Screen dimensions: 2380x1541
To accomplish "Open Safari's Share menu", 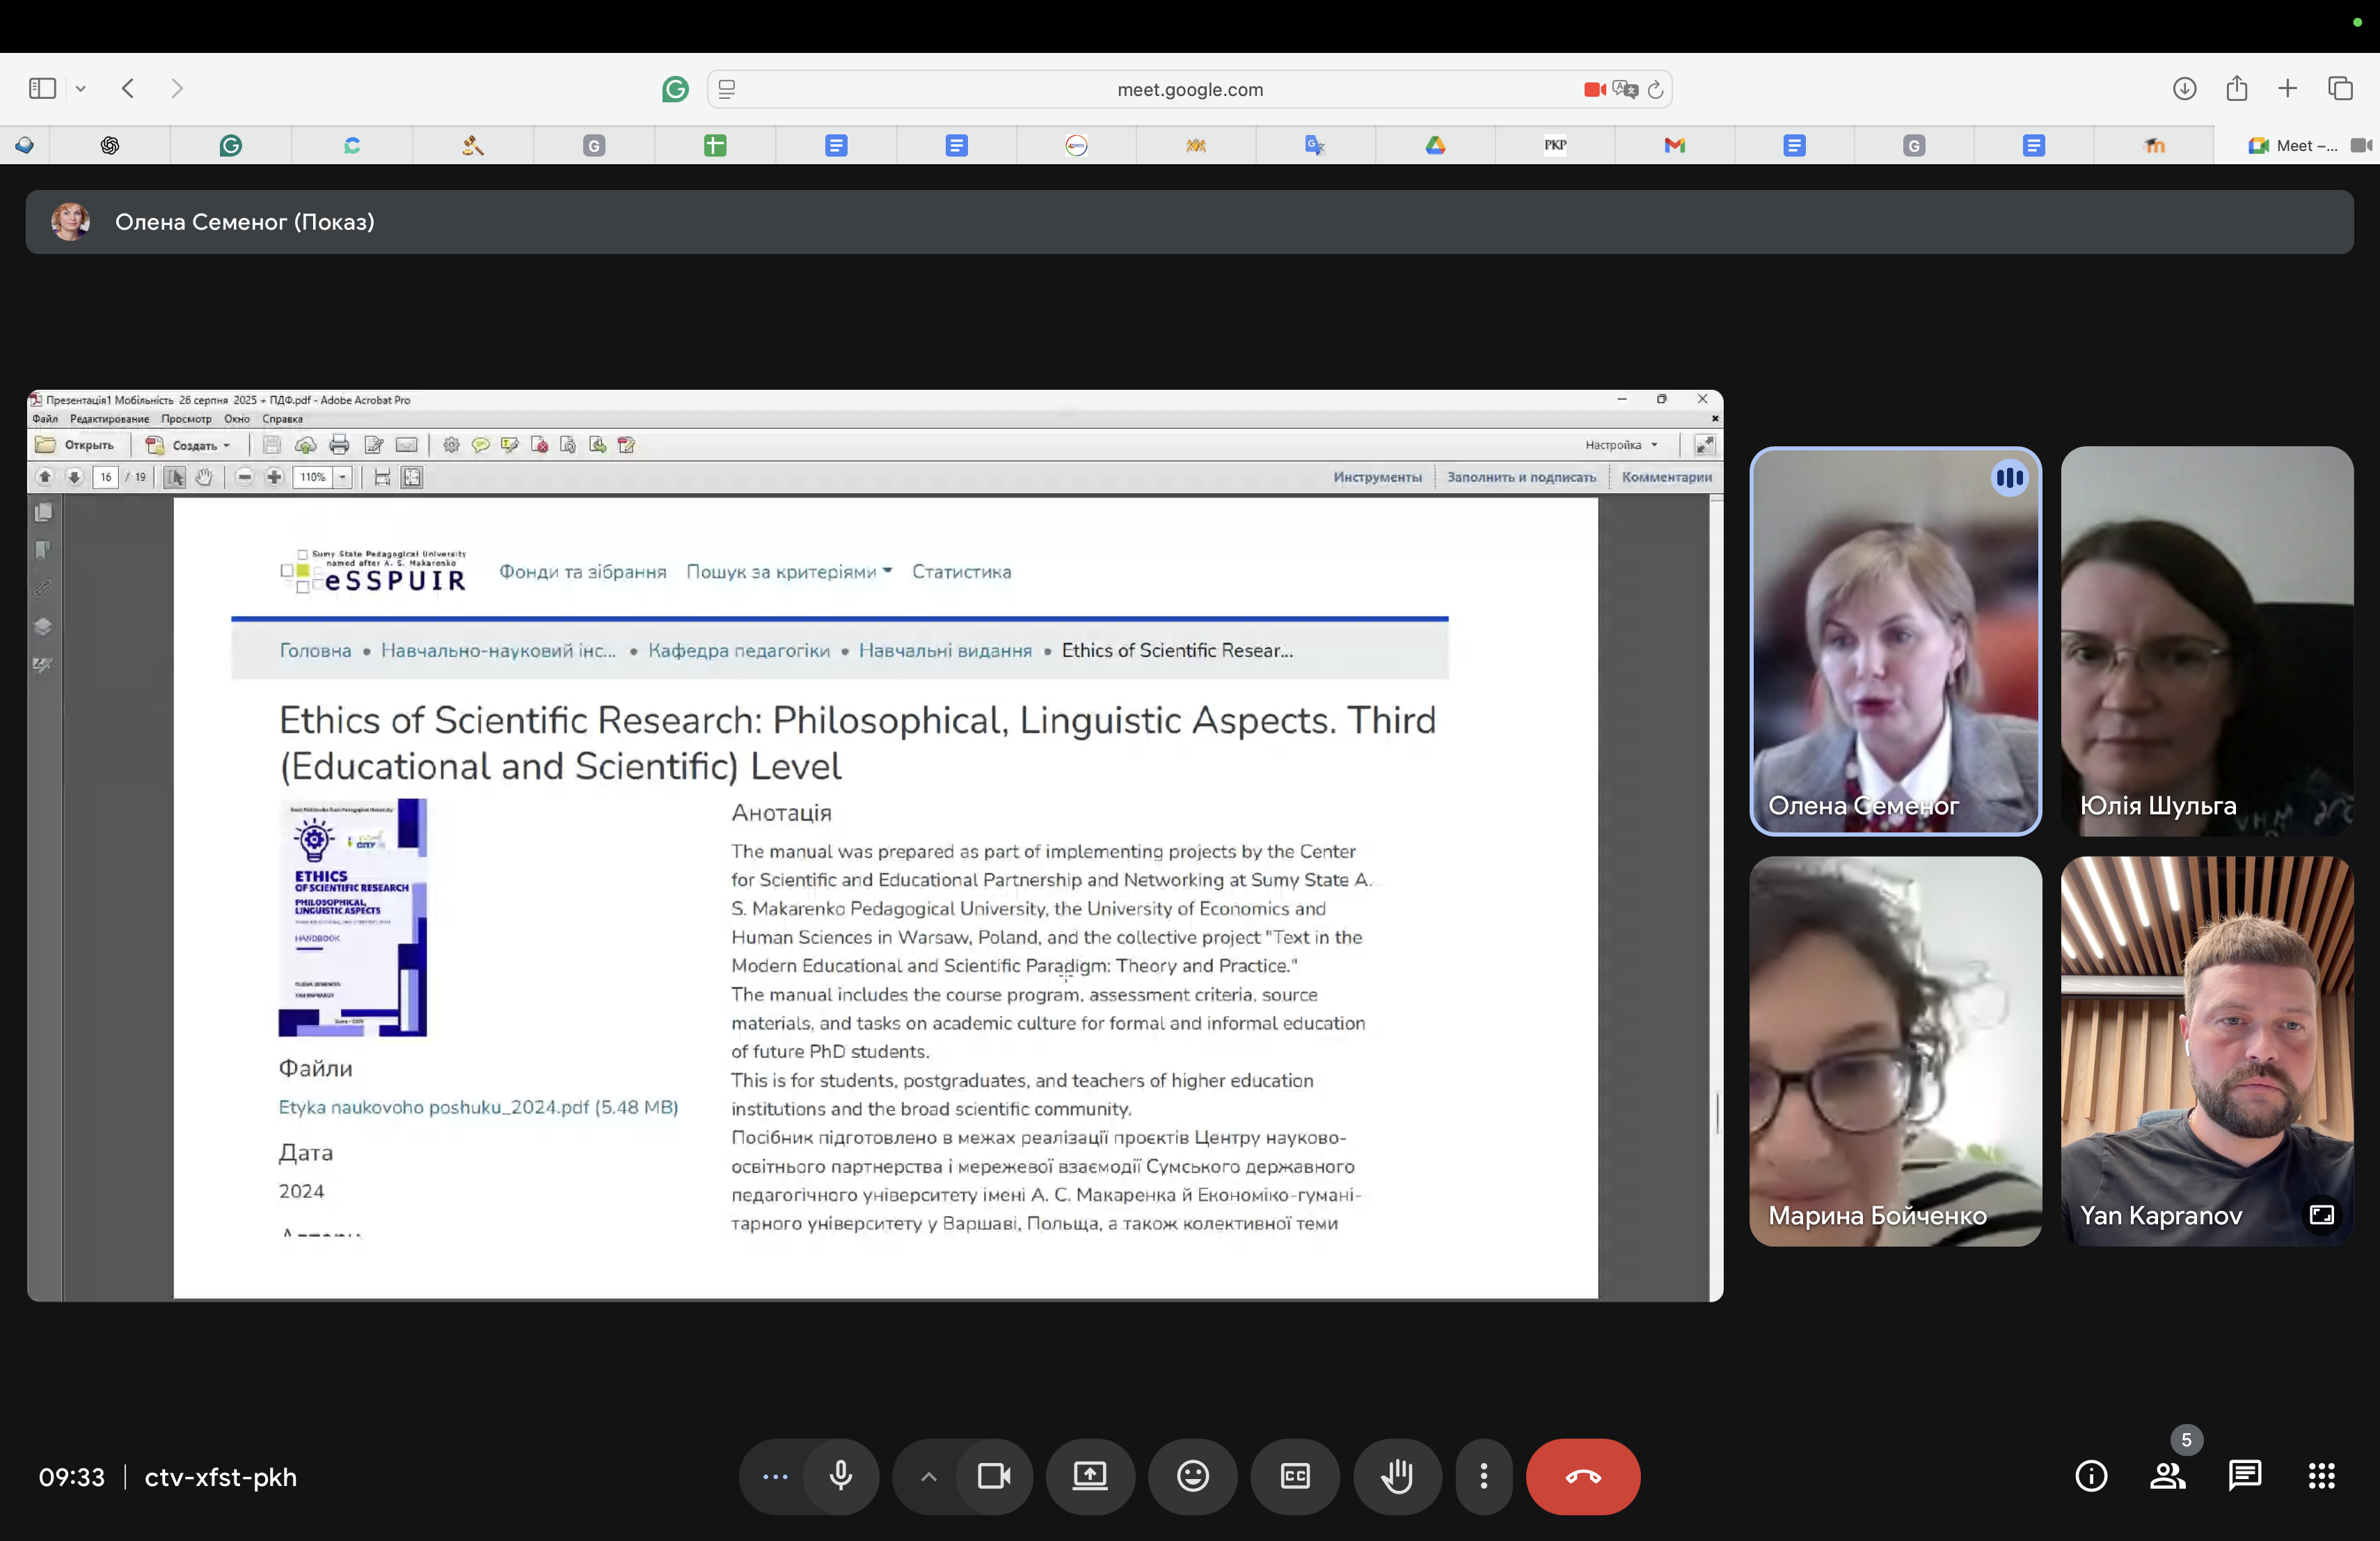I will [2237, 88].
